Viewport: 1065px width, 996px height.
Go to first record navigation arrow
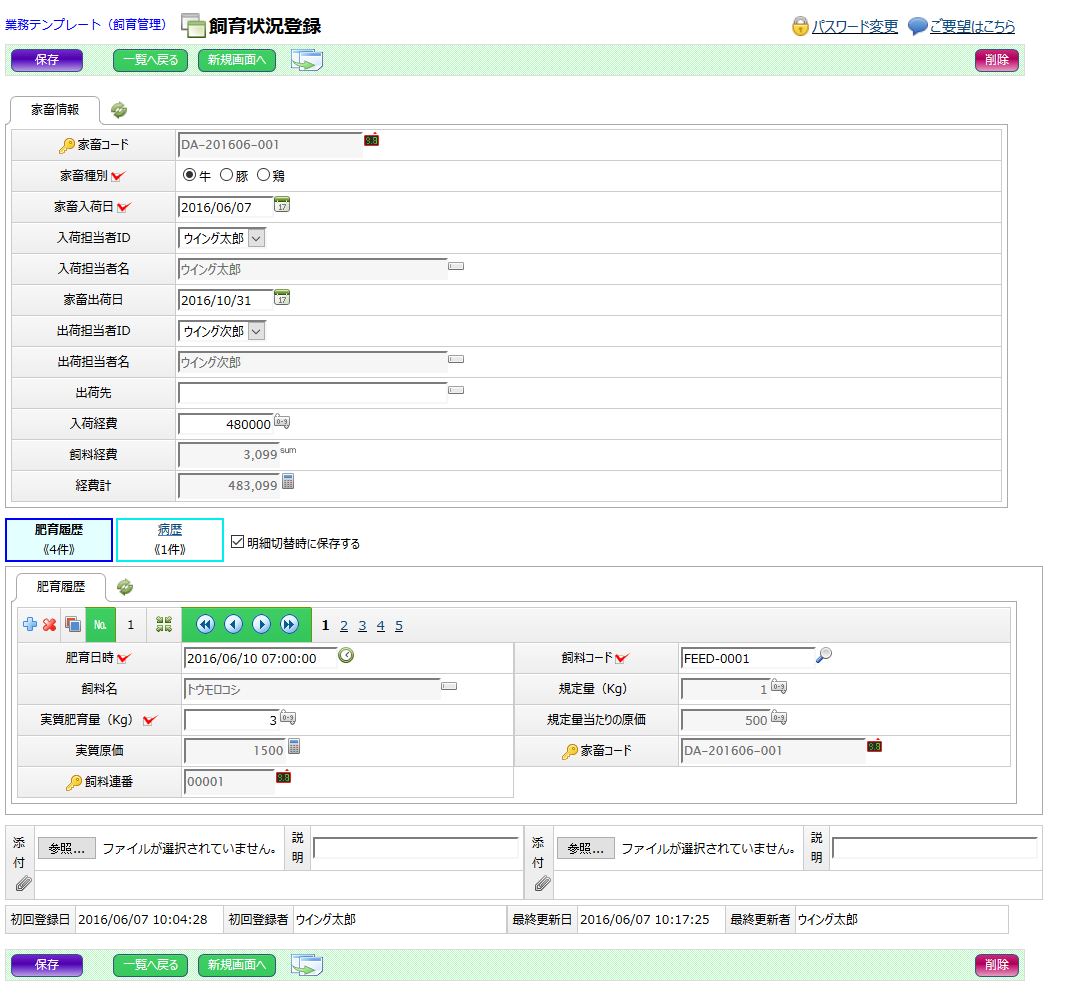tap(205, 625)
